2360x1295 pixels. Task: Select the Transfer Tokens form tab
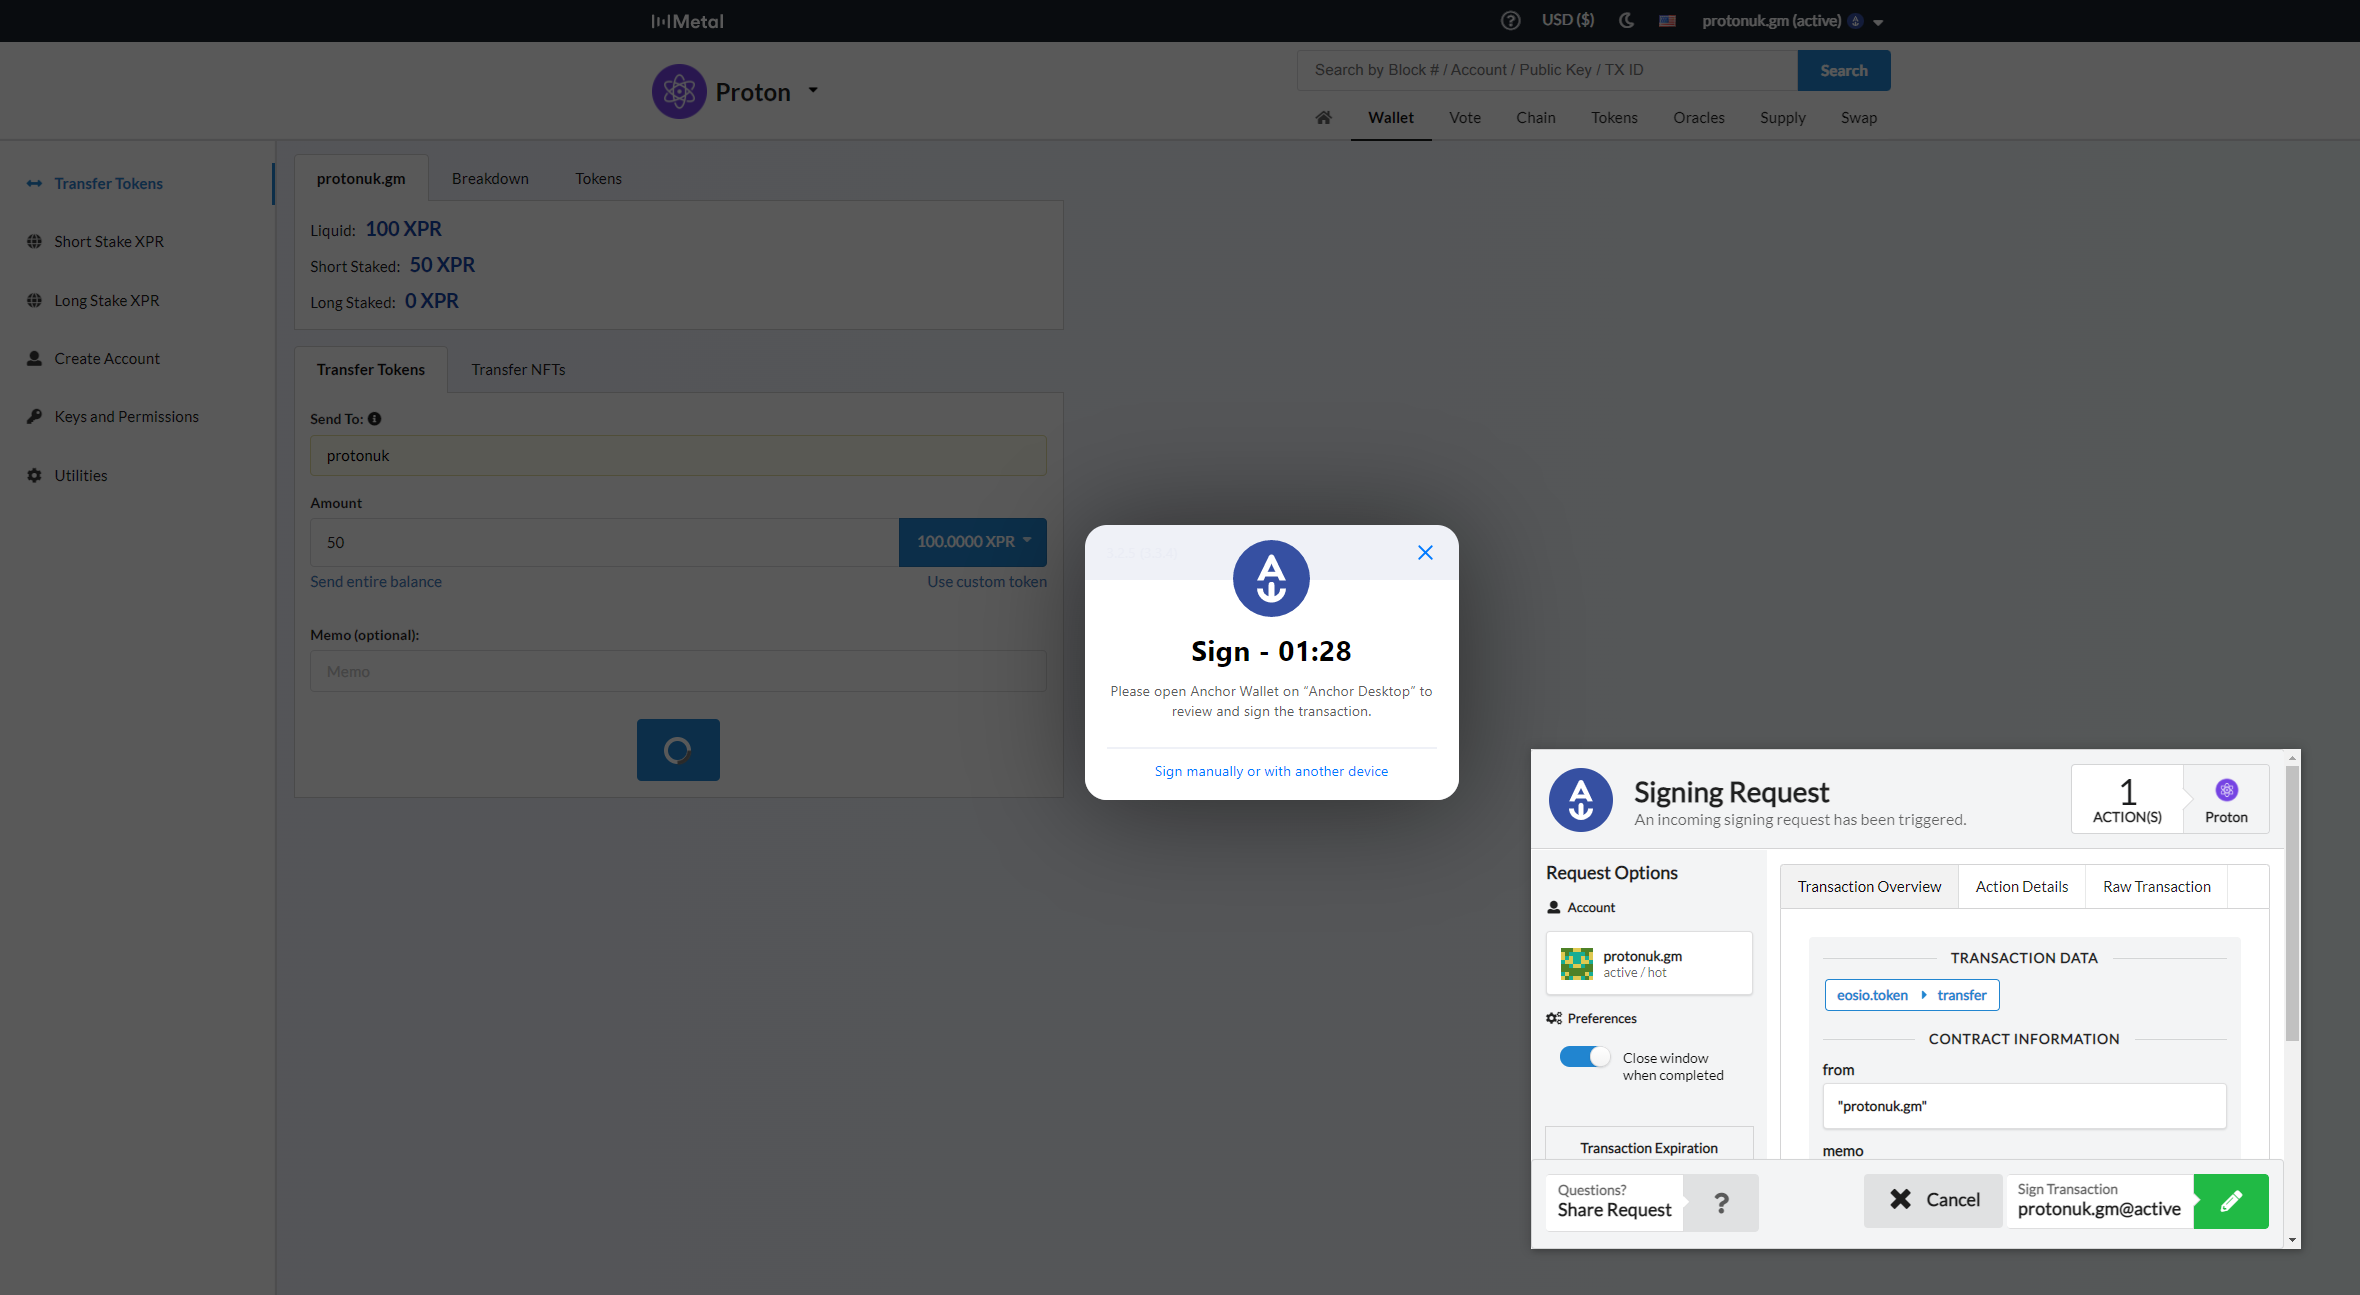coord(371,370)
